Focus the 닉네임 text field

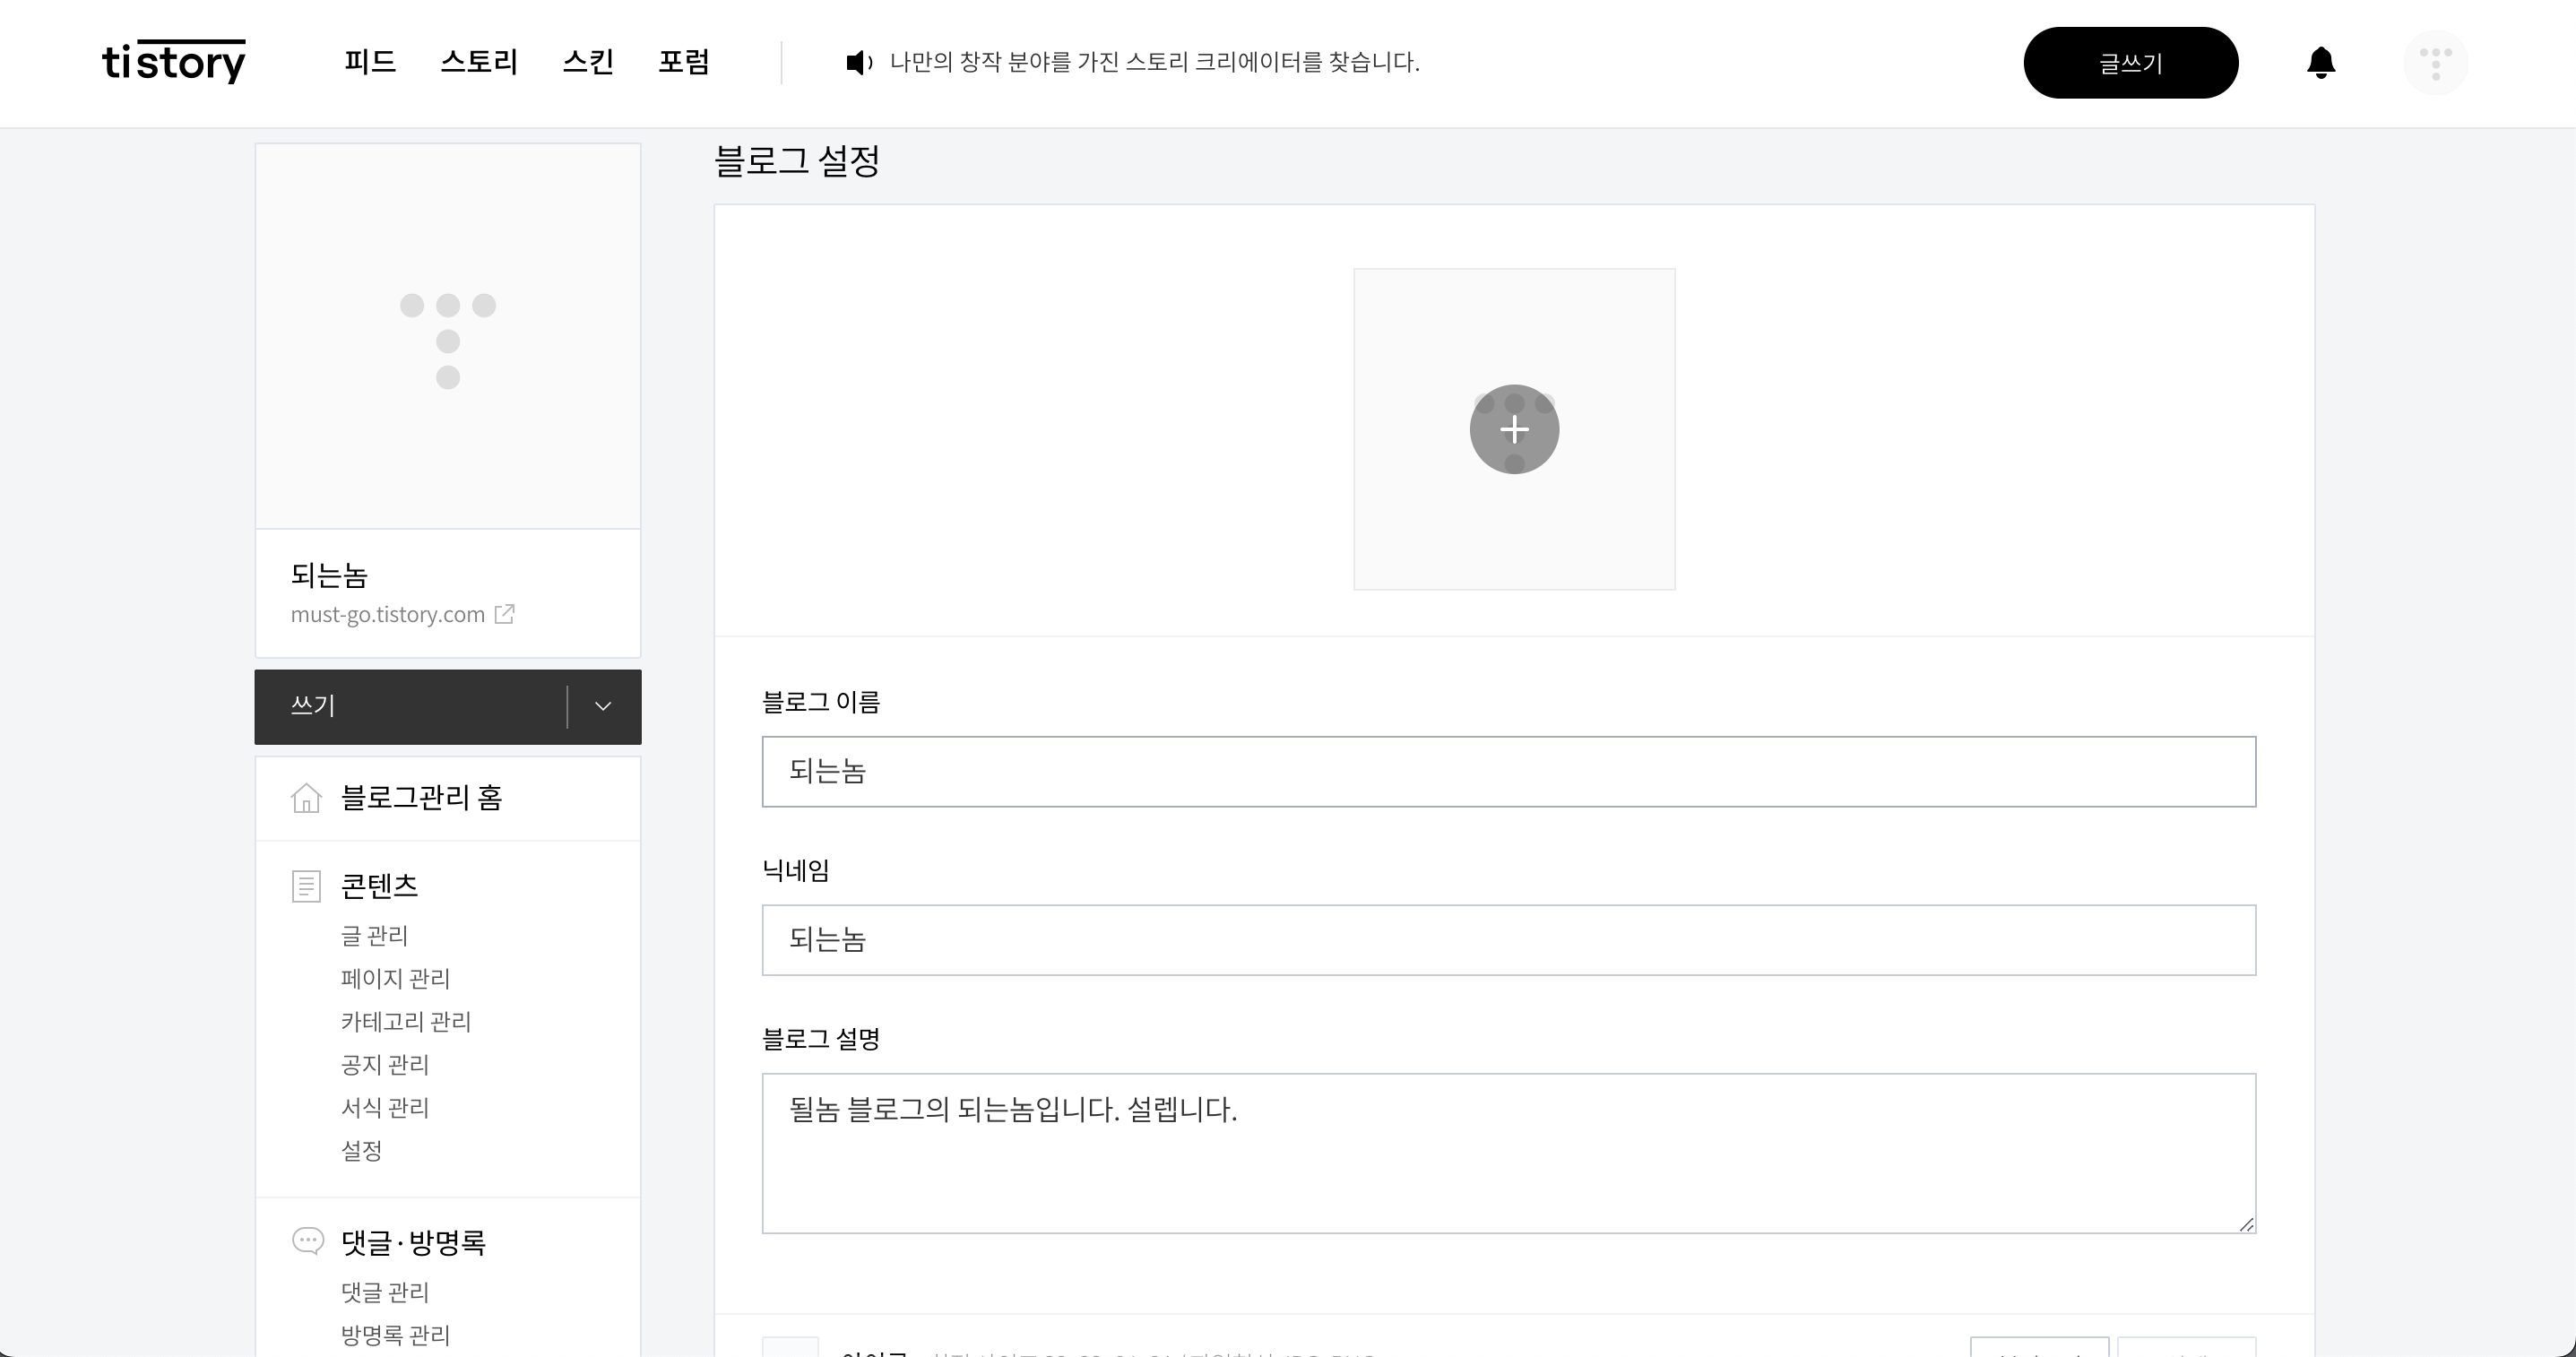pyautogui.click(x=1508, y=940)
